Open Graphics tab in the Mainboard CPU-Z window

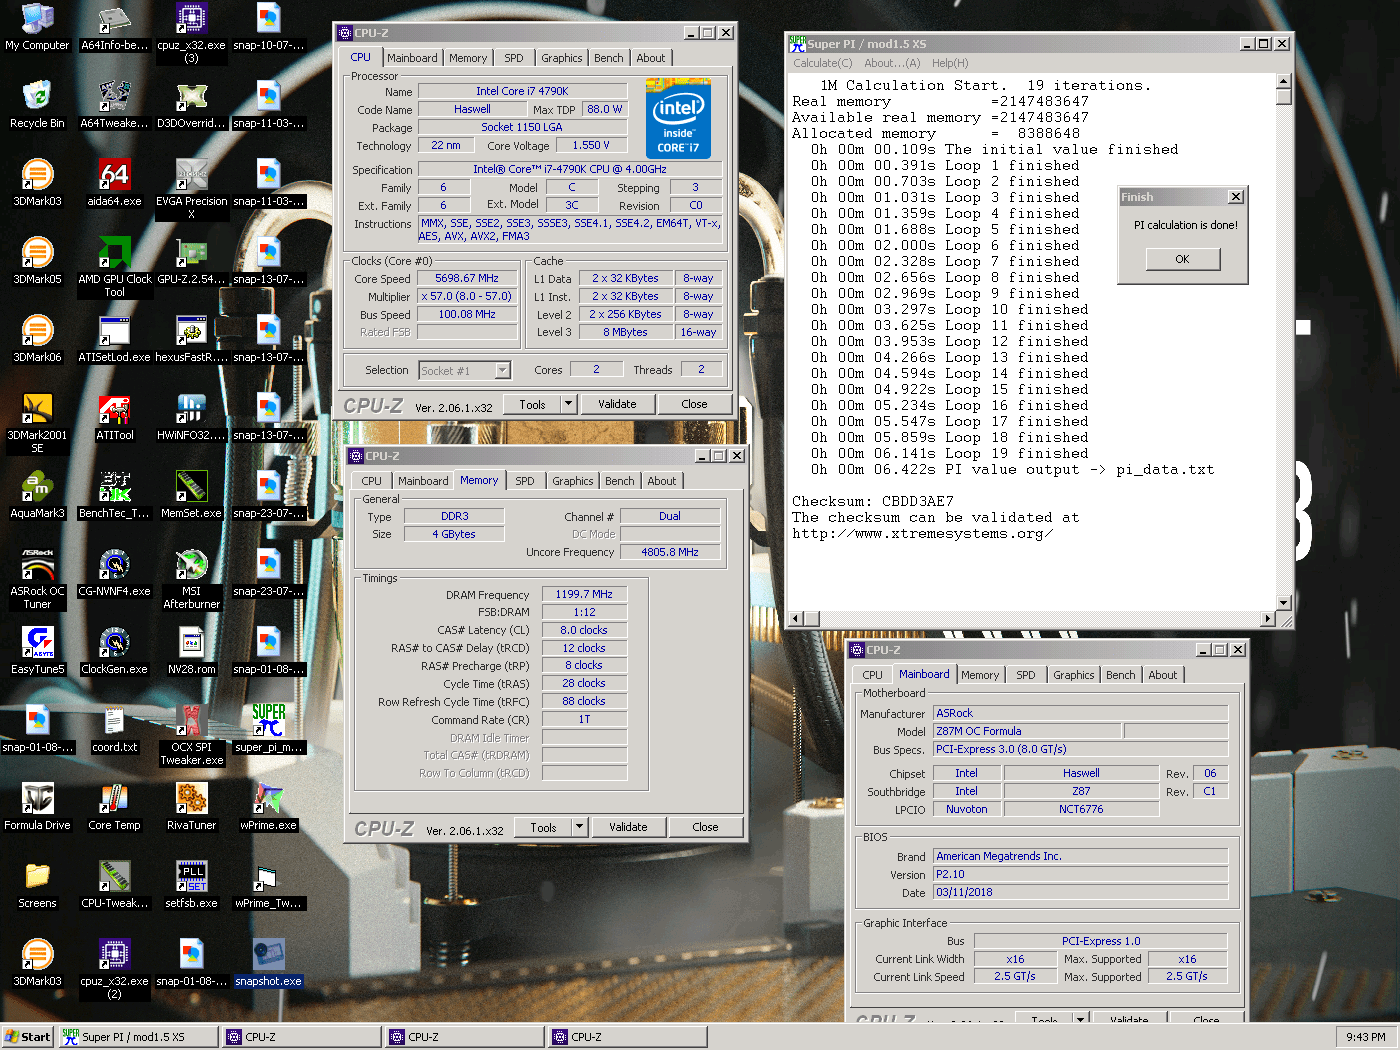[x=1073, y=675]
